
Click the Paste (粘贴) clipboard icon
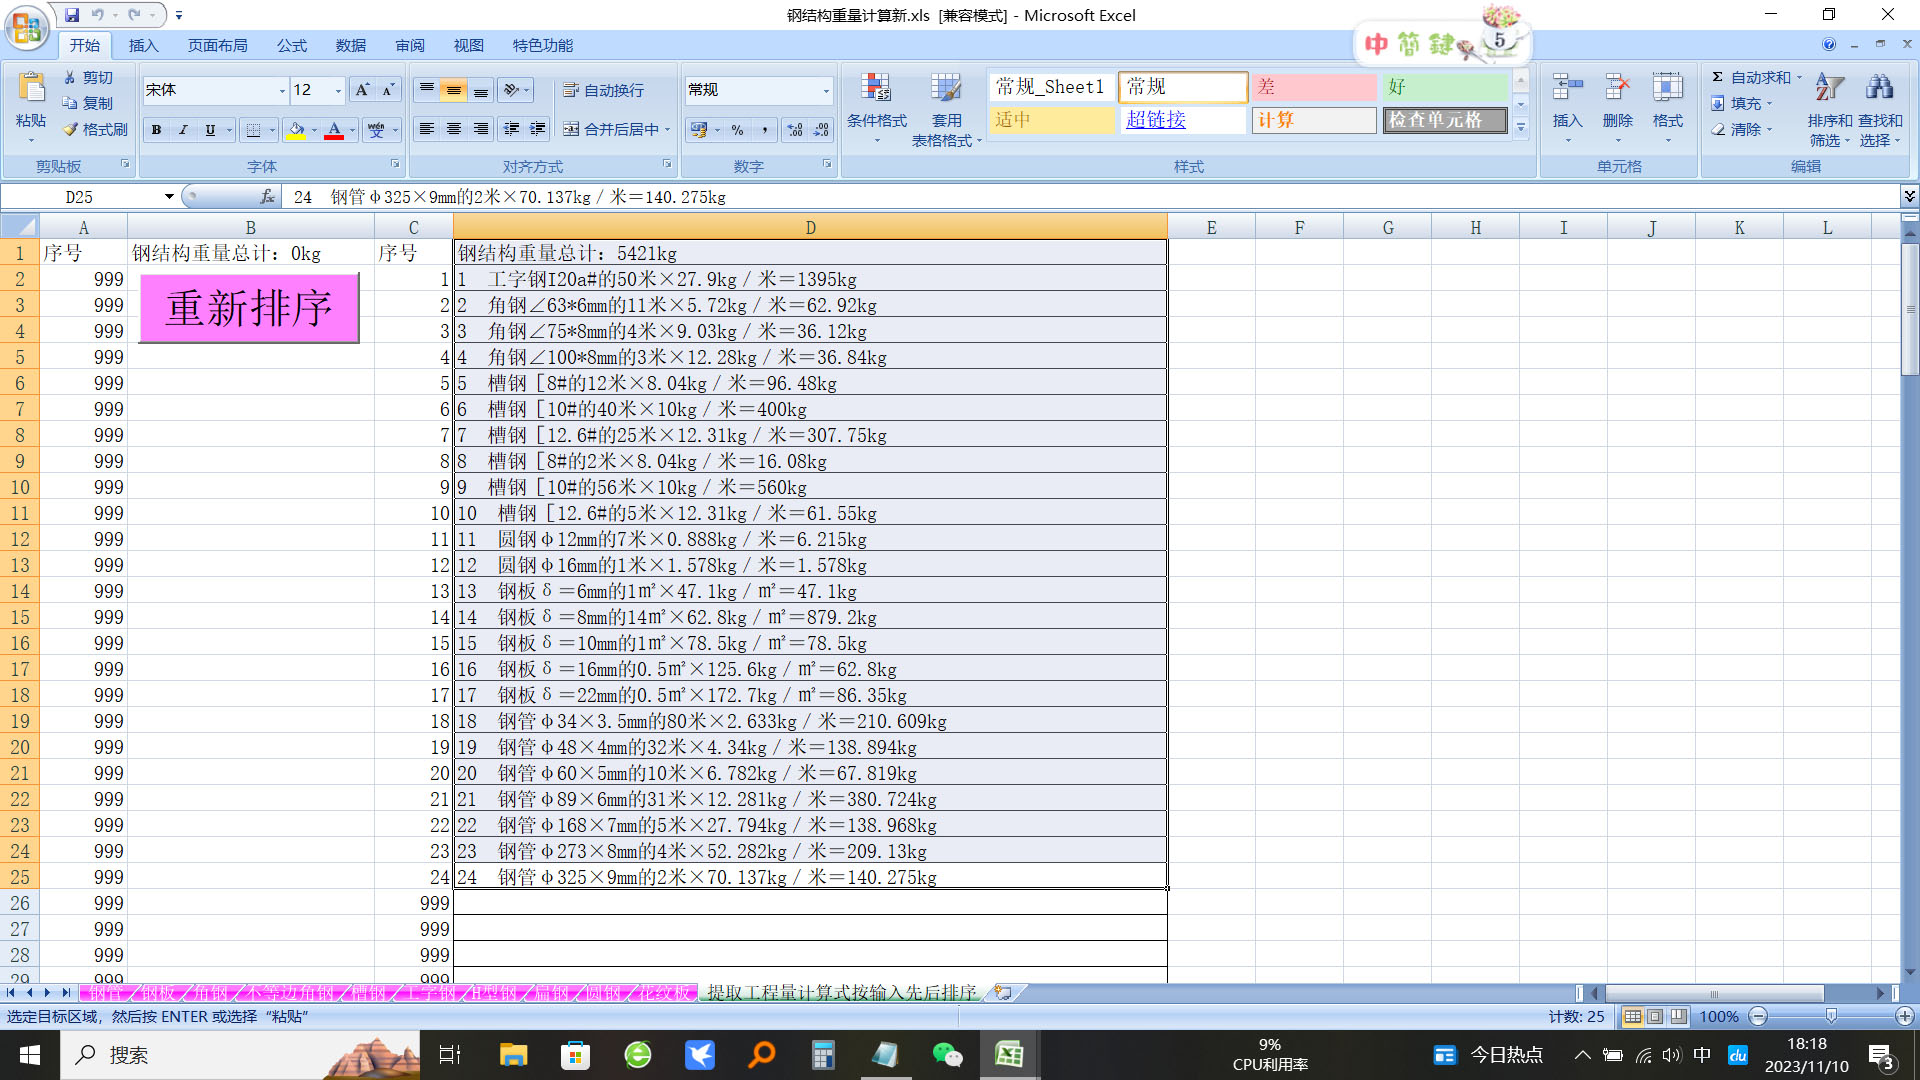tap(31, 88)
